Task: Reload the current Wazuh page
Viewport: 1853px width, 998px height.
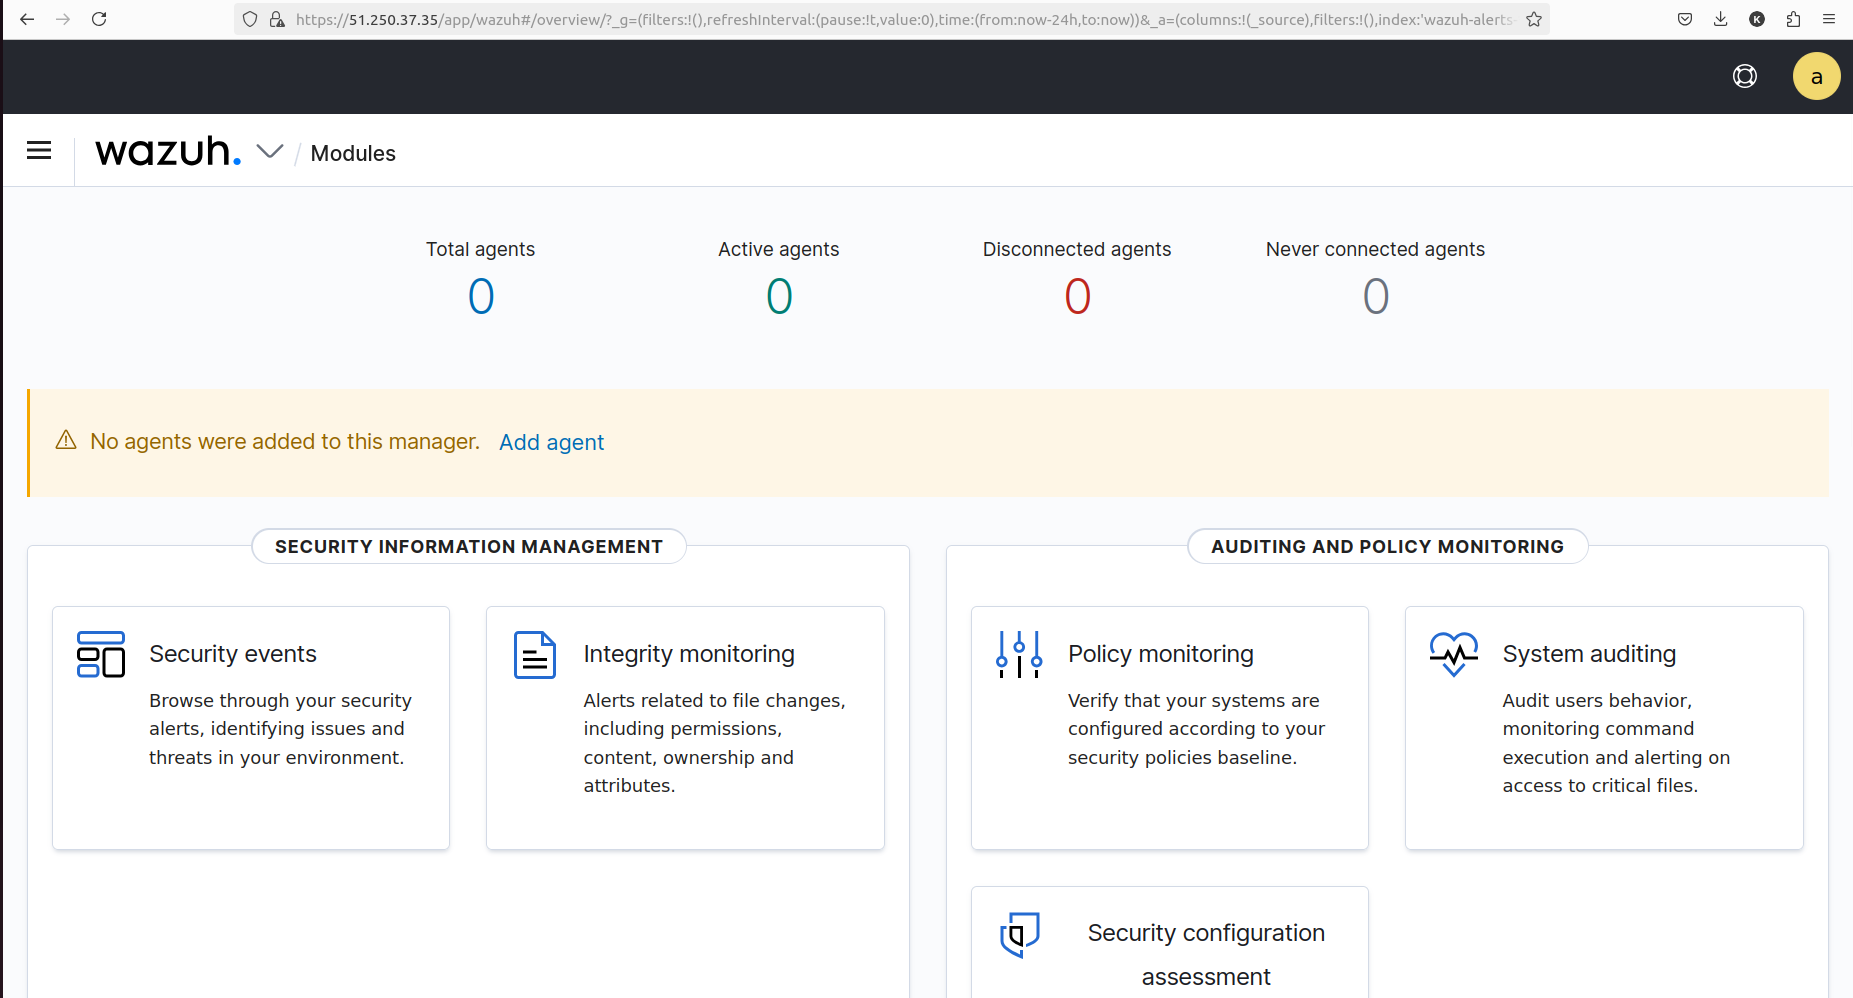Action: (x=99, y=19)
